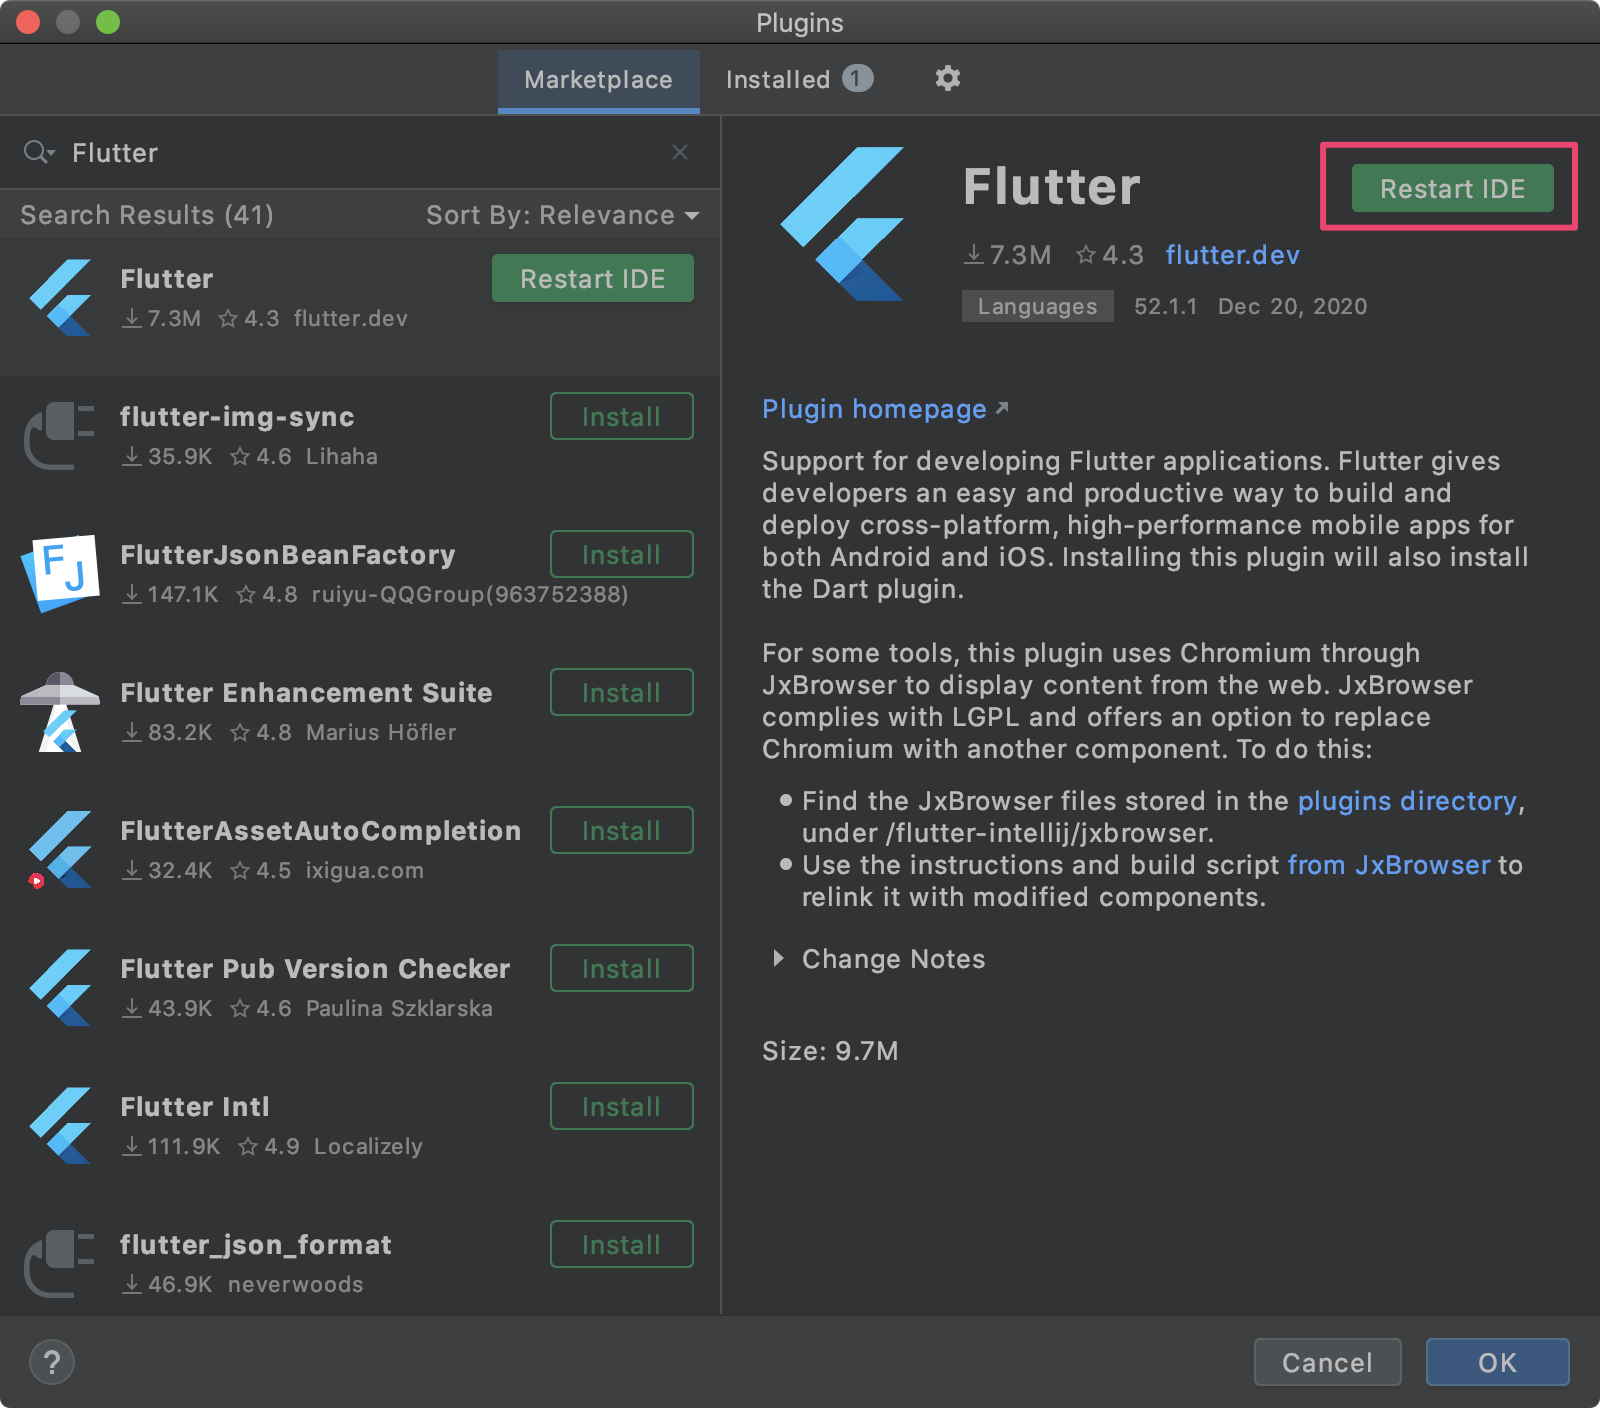Image resolution: width=1600 pixels, height=1408 pixels.
Task: Click Restart IDE in Flutter list row
Action: [593, 278]
